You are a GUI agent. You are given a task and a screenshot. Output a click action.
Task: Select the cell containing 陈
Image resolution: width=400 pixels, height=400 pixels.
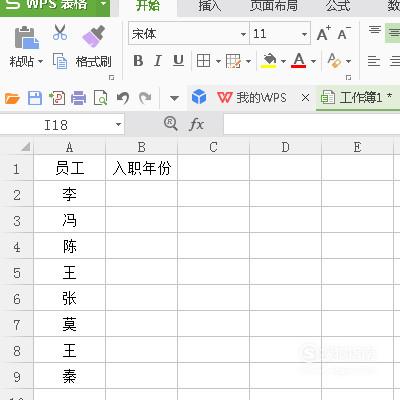pos(69,246)
